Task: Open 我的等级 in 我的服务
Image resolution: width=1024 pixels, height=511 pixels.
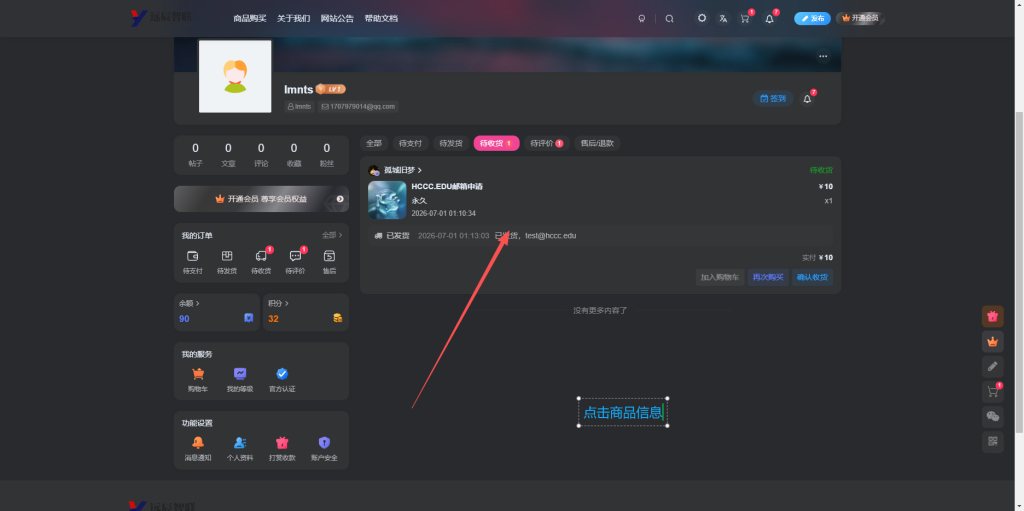Action: (240, 380)
